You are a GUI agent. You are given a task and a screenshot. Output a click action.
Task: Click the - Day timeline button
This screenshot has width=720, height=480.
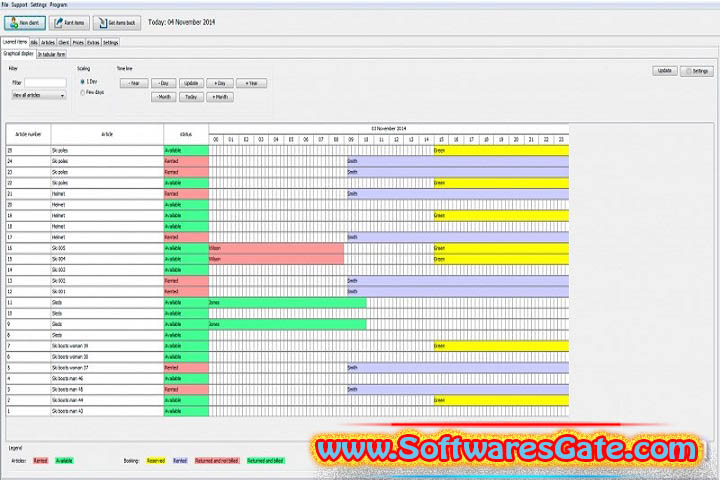click(163, 83)
